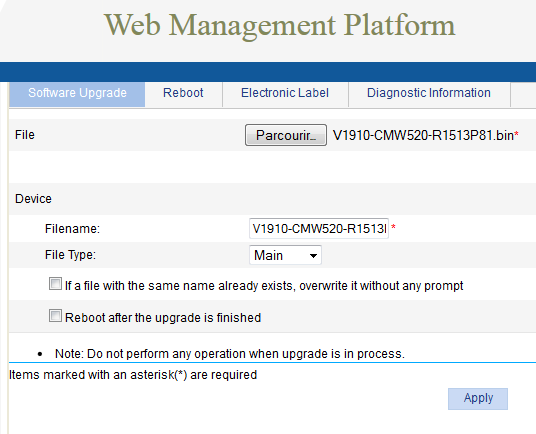
Task: Check Reboot after the upgrade is finished
Action: click(55, 316)
